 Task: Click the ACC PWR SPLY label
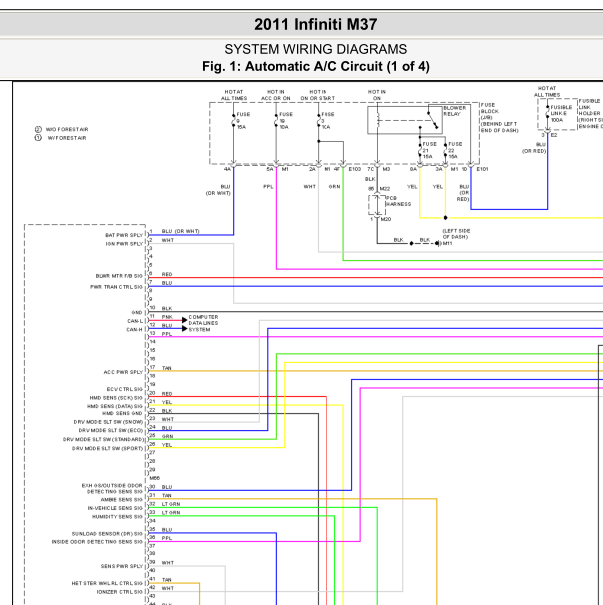click(x=123, y=372)
